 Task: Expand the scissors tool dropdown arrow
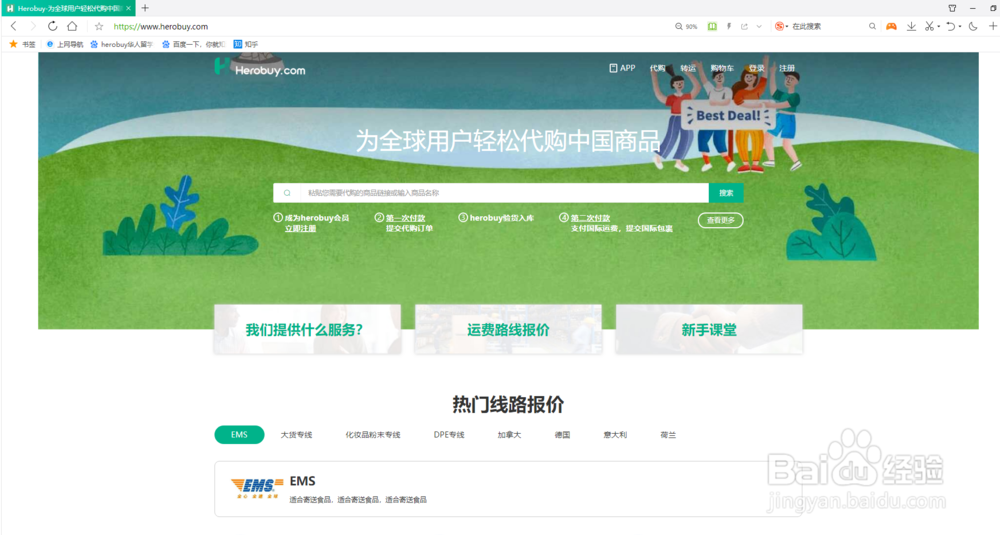938,27
